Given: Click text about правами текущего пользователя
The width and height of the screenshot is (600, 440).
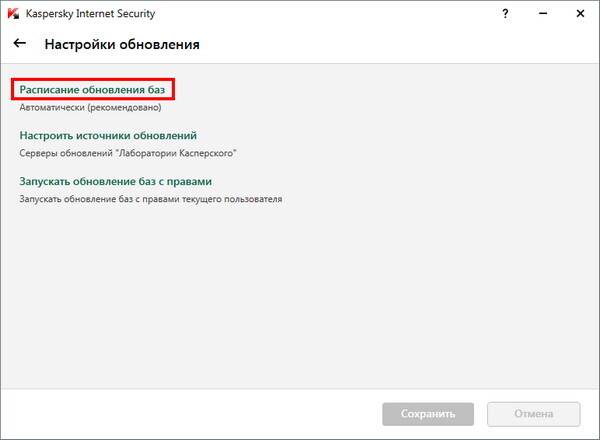Looking at the screenshot, I should [151, 199].
